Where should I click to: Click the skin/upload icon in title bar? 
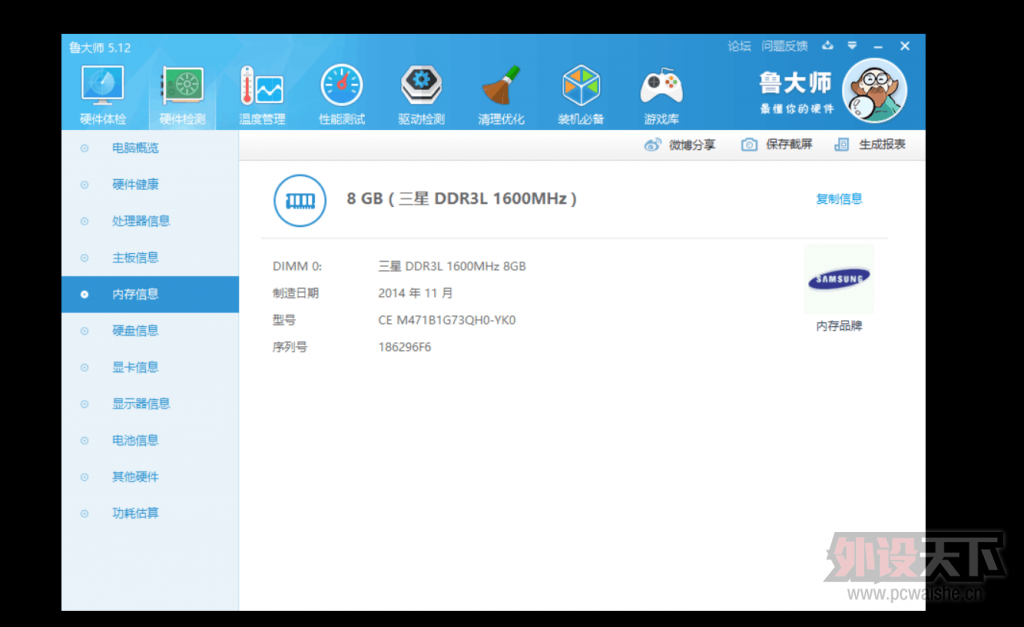pos(827,46)
